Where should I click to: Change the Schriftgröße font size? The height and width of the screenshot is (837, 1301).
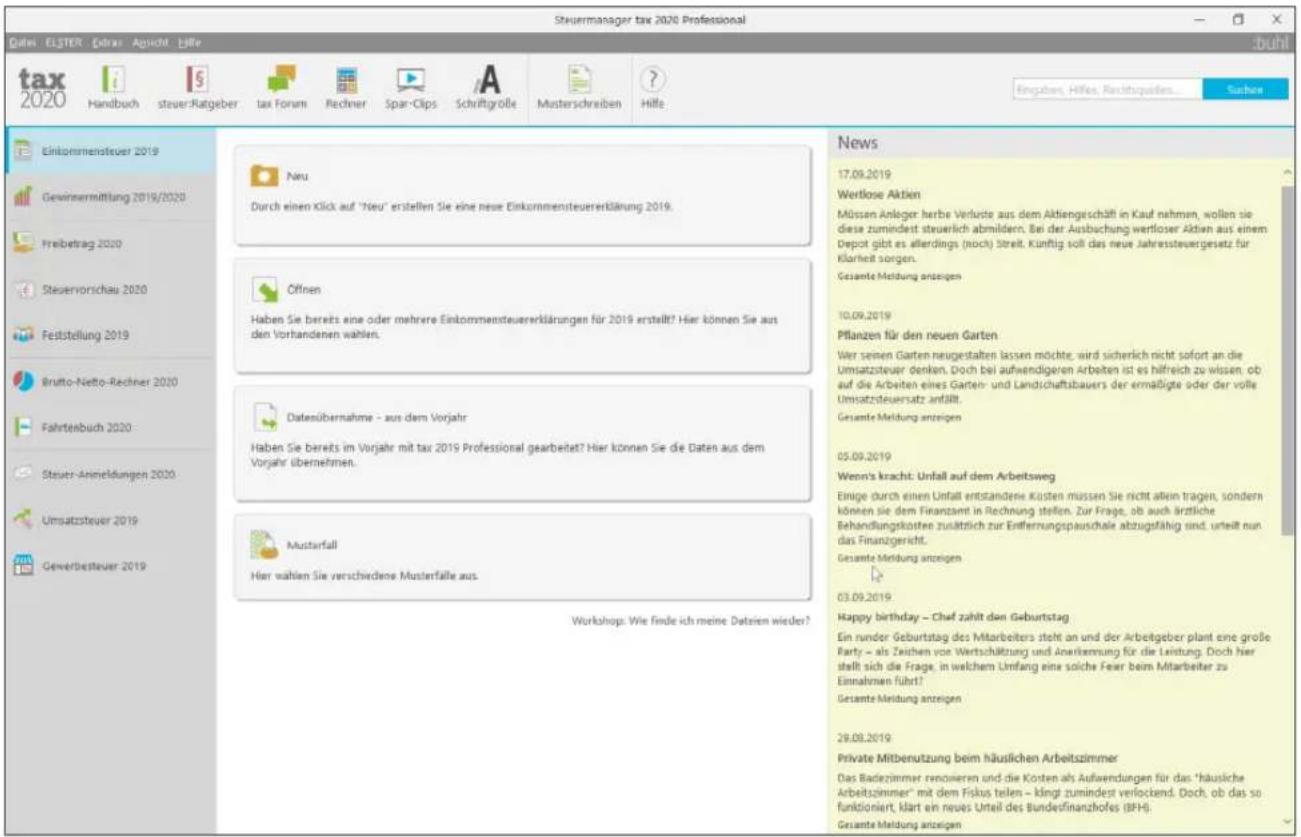coord(485,88)
